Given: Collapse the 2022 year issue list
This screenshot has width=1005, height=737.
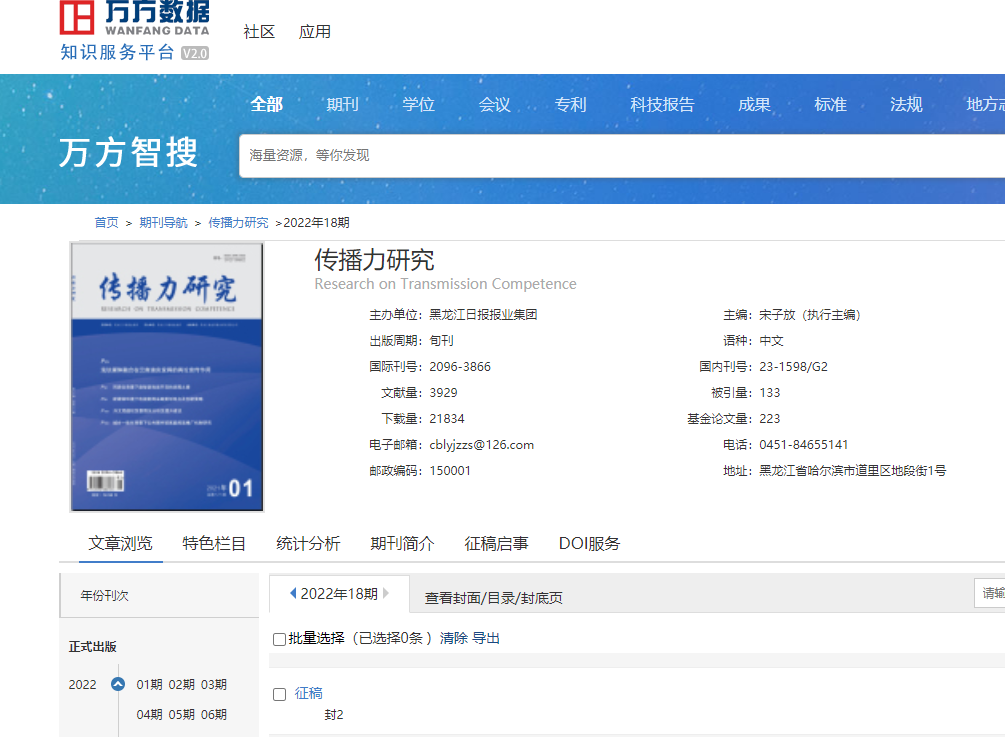Looking at the screenshot, I should click(118, 685).
